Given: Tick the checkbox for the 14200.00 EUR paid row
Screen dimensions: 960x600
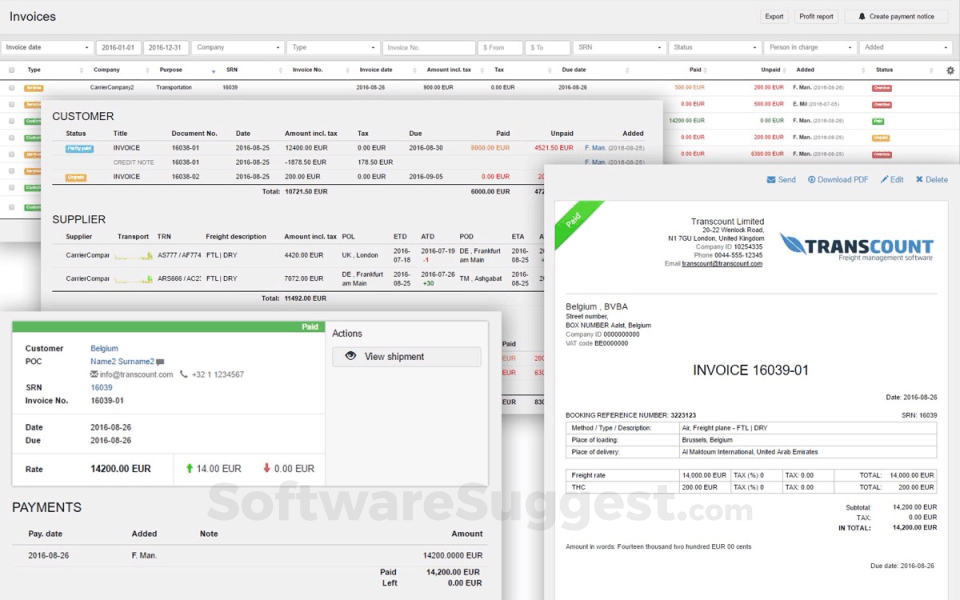Looking at the screenshot, I should (x=12, y=121).
